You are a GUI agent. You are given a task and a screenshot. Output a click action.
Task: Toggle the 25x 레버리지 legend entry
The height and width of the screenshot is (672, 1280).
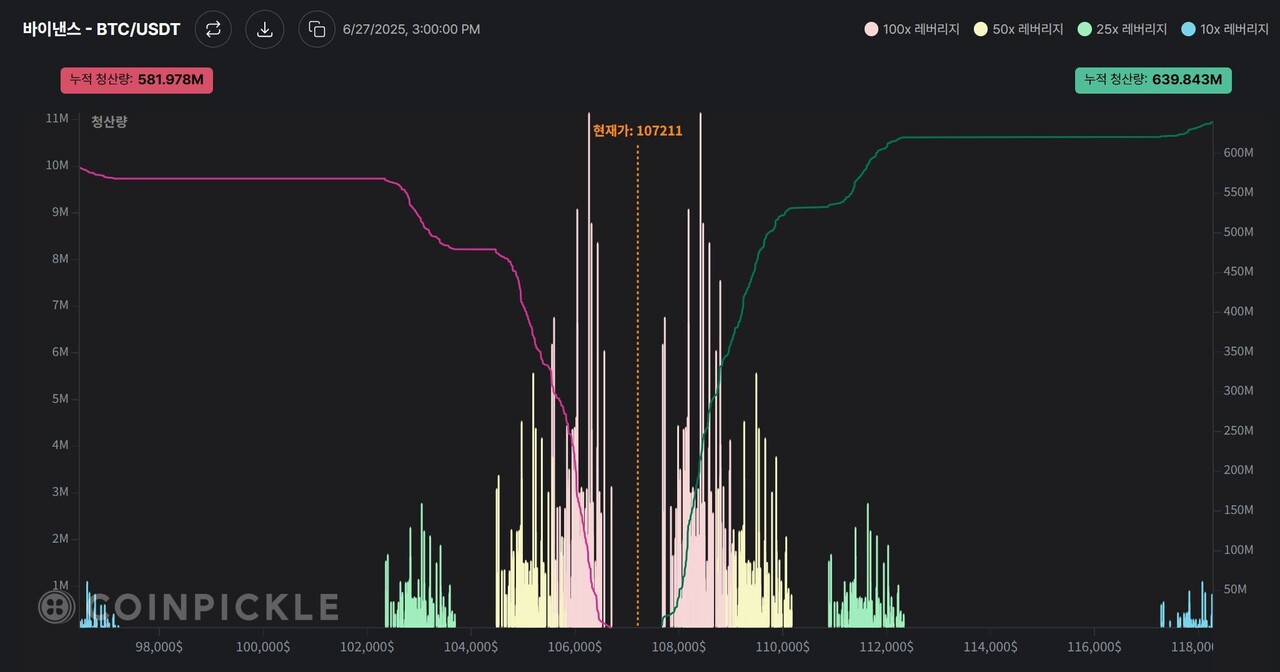tap(1123, 29)
